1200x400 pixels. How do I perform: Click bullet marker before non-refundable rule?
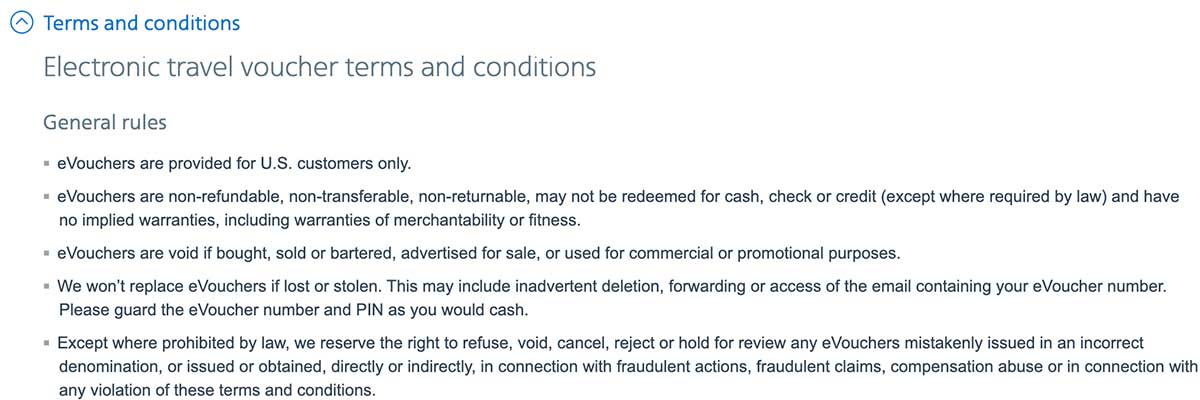tap(47, 197)
